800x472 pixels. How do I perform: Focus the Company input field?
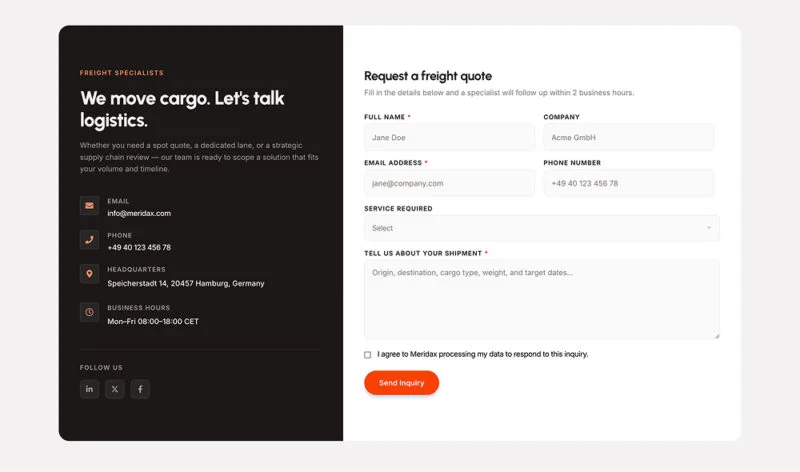(629, 137)
